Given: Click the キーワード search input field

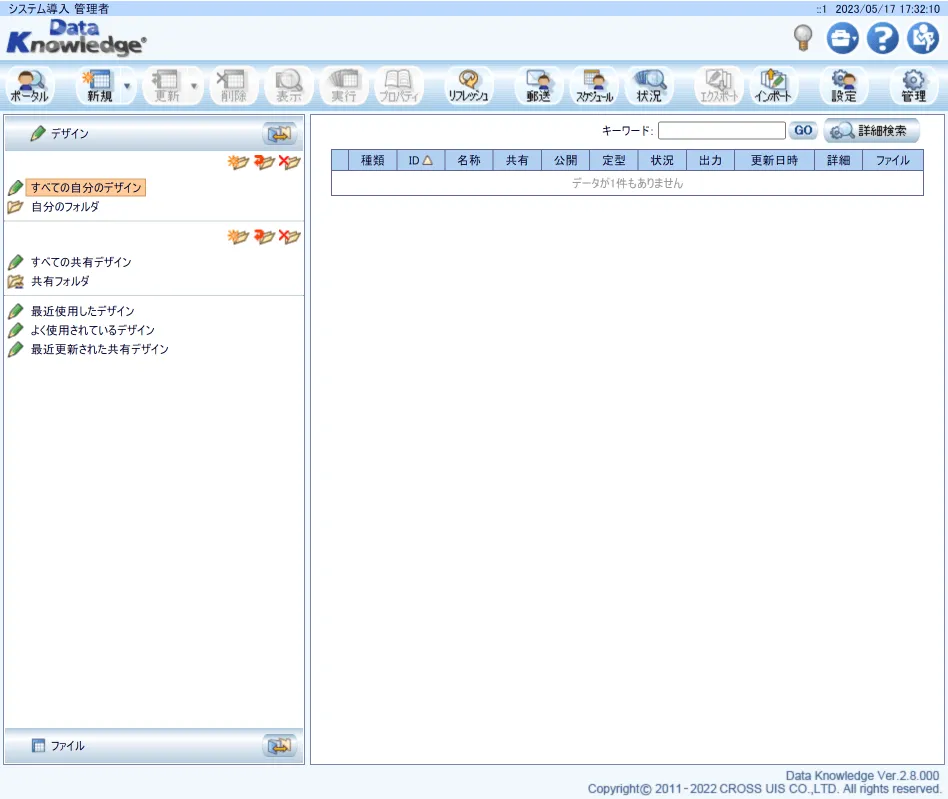Looking at the screenshot, I should pyautogui.click(x=721, y=131).
